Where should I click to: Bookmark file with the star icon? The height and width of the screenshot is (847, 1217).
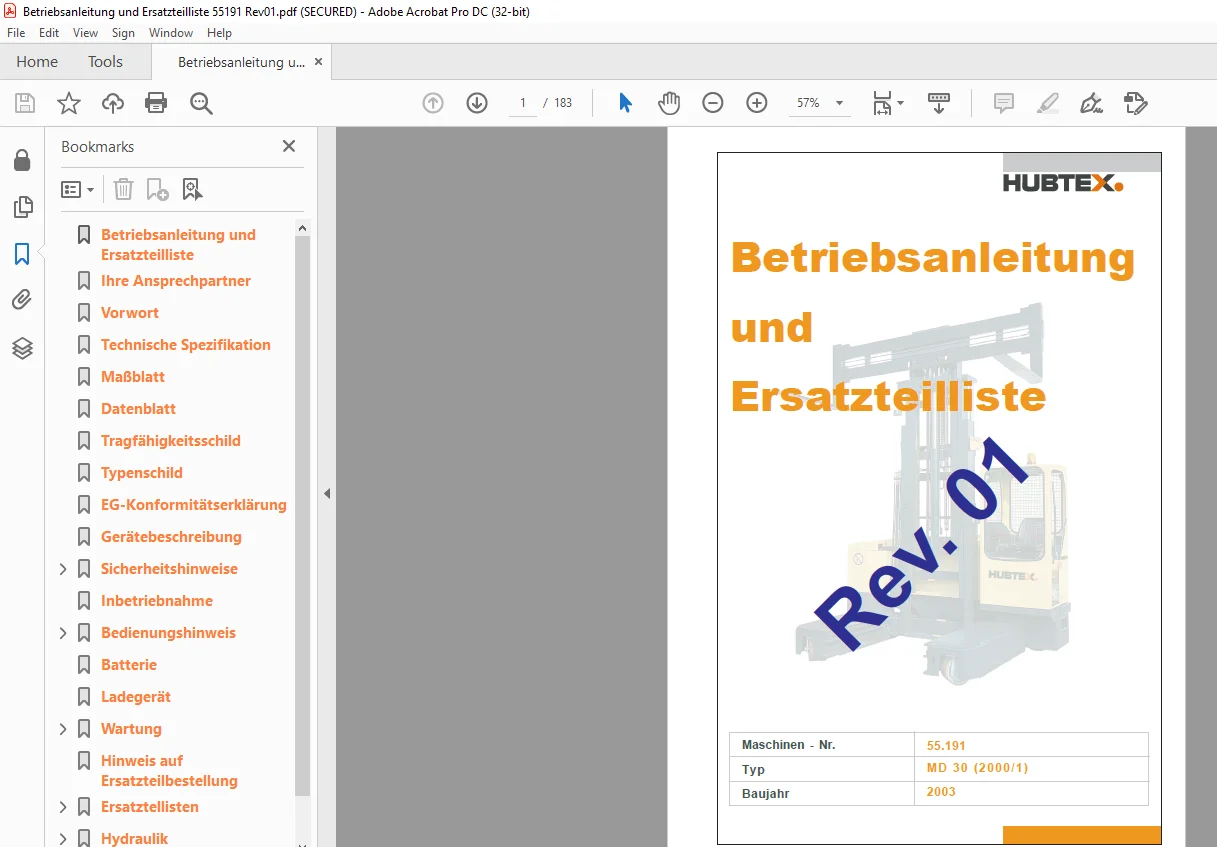69,103
